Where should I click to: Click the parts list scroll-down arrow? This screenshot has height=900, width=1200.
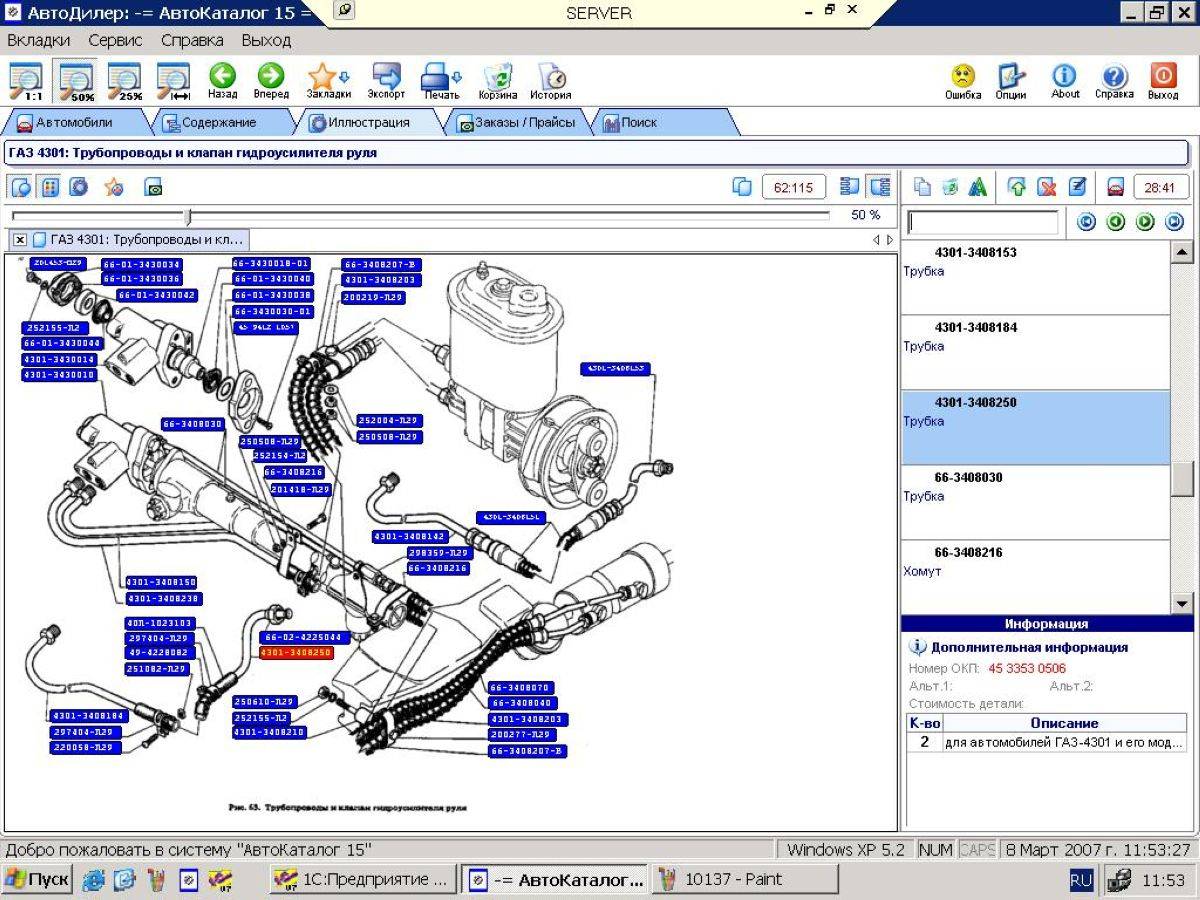pyautogui.click(x=1183, y=604)
